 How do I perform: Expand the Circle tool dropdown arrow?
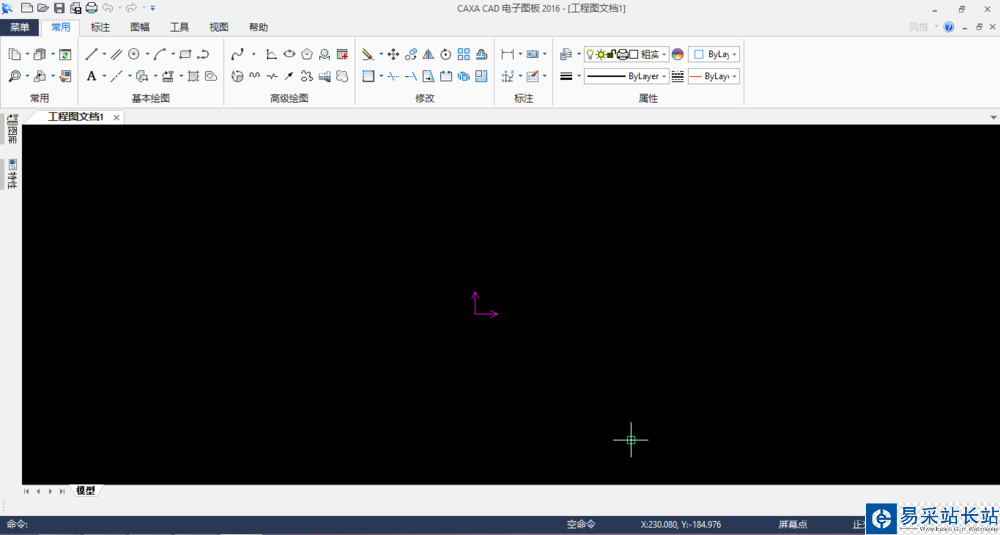click(x=147, y=54)
